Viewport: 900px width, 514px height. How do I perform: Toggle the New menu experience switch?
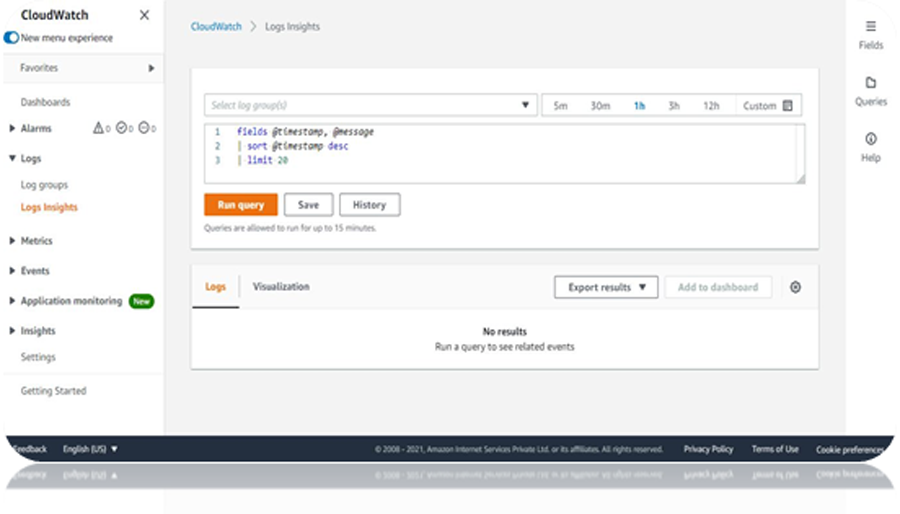[x=11, y=38]
